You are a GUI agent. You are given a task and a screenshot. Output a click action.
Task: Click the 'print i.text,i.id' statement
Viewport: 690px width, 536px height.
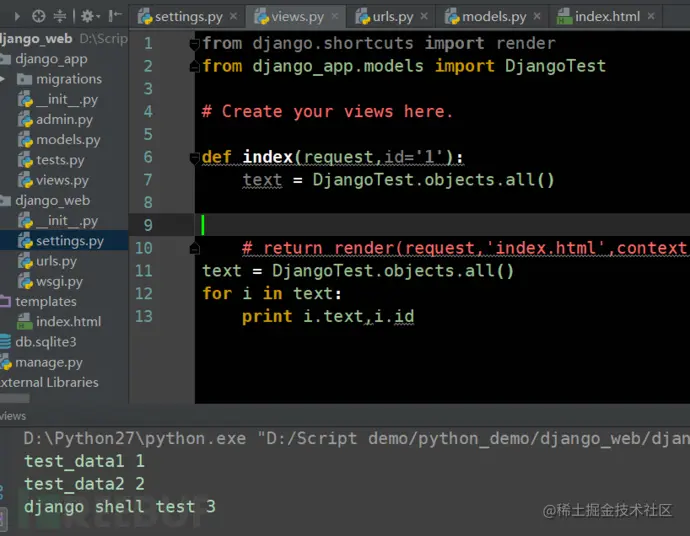[x=328, y=316]
